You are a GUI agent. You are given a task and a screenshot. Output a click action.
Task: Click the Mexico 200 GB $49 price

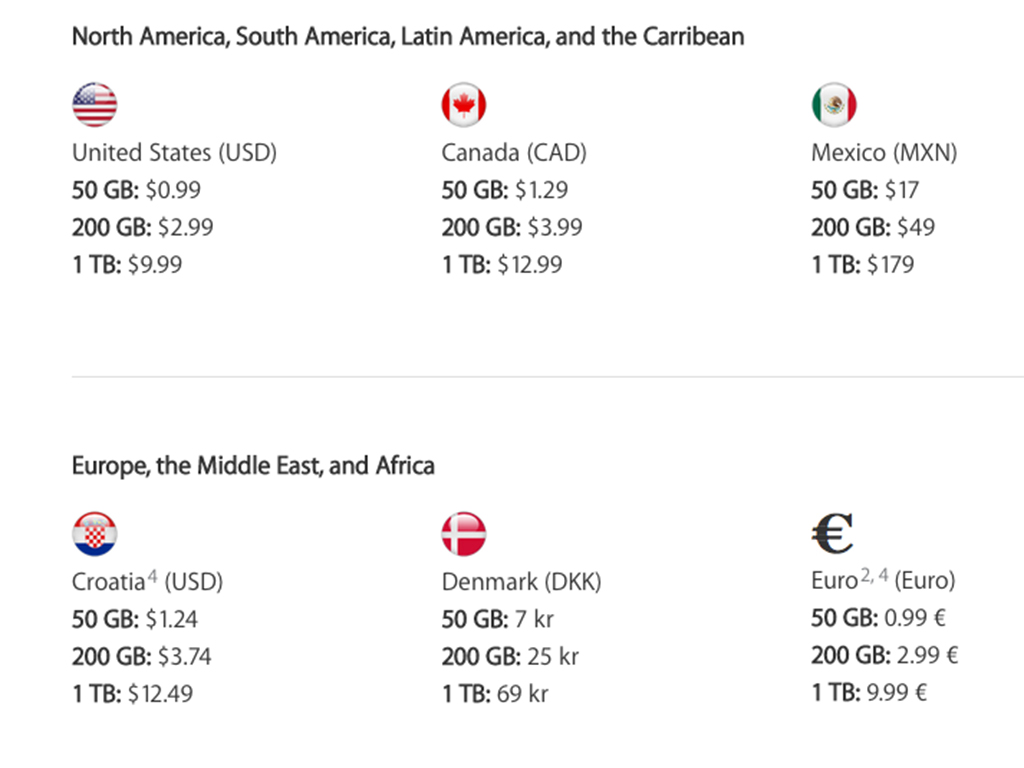[873, 227]
